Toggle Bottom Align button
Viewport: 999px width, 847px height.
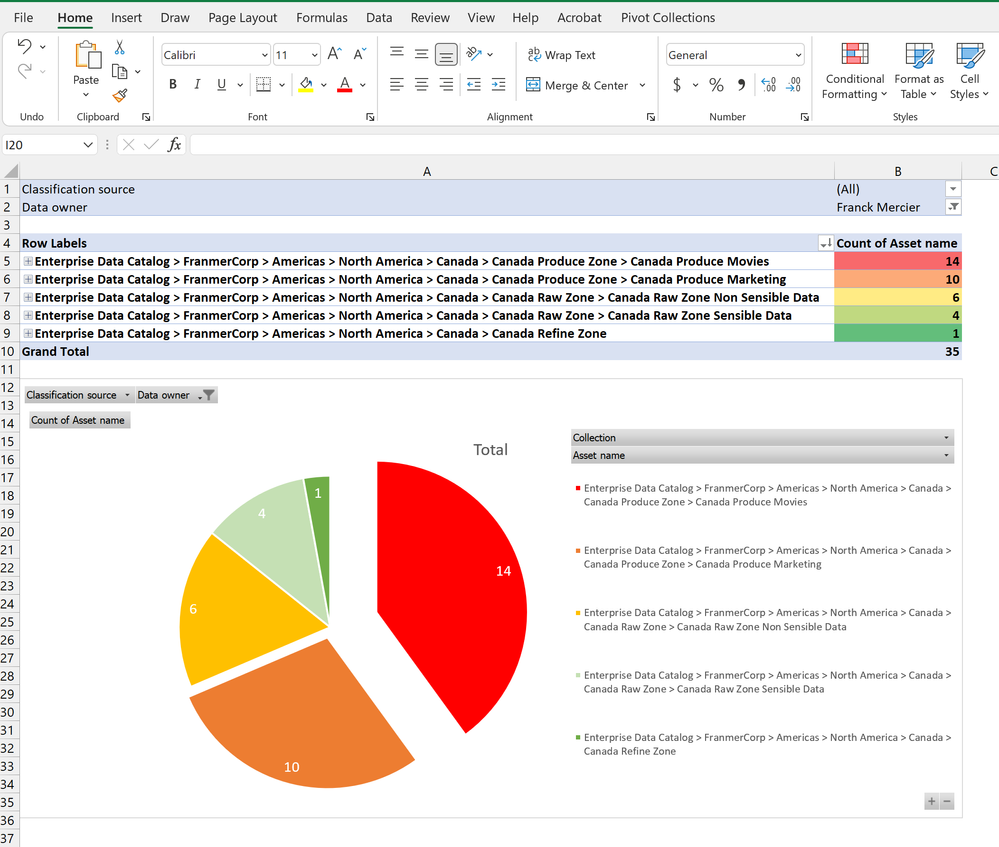point(446,55)
